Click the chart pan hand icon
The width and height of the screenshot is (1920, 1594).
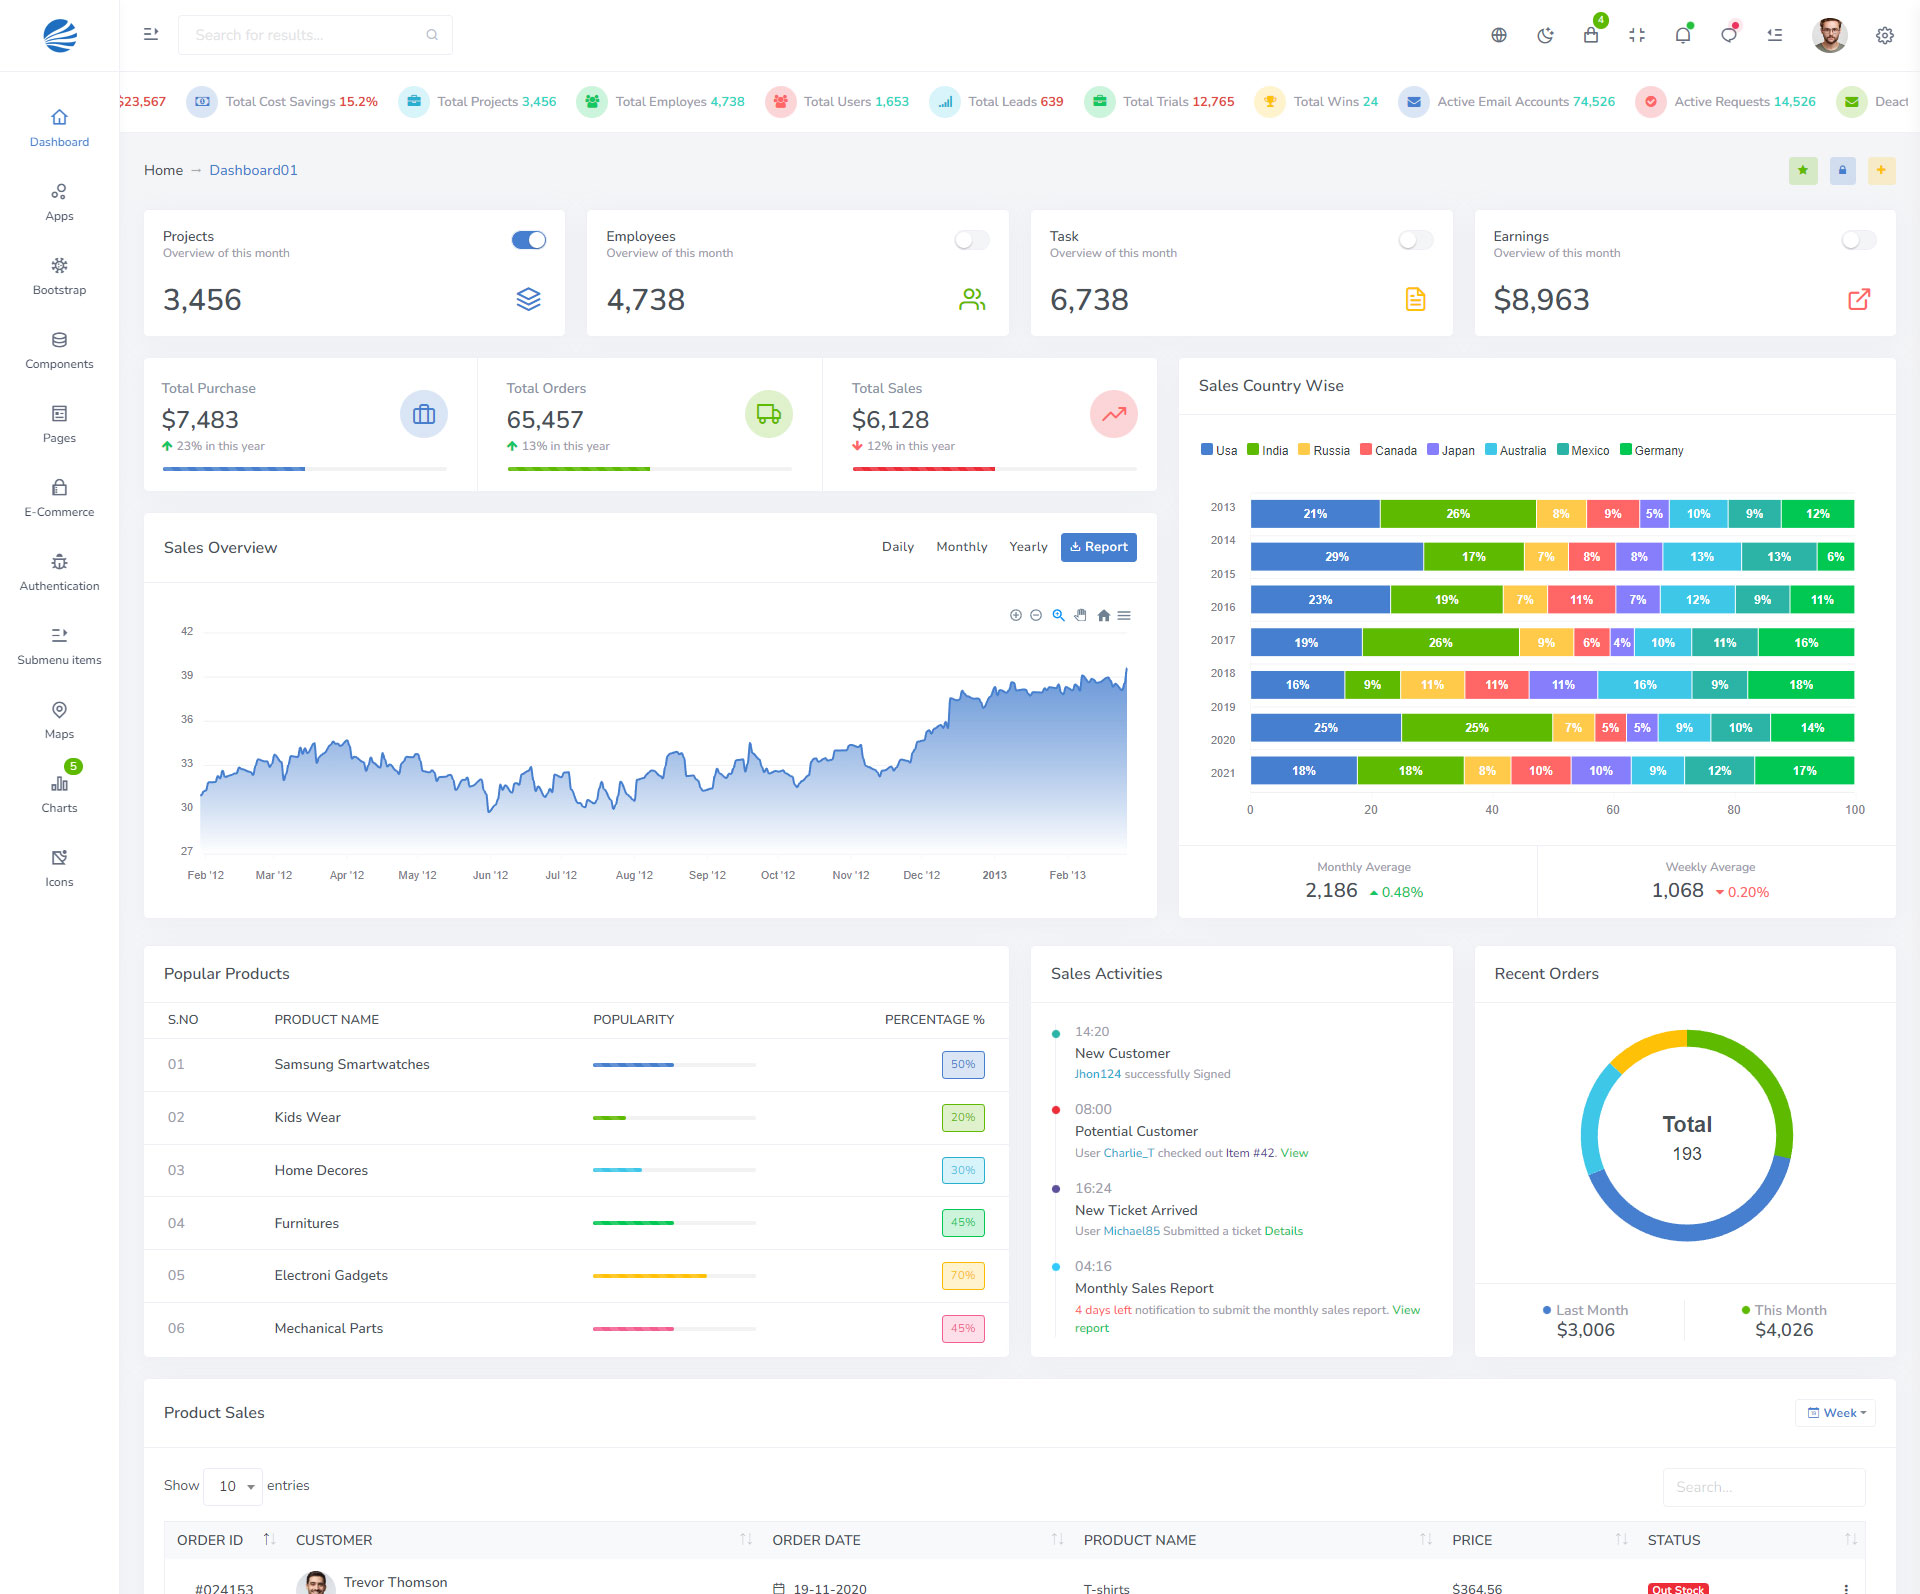click(x=1081, y=616)
